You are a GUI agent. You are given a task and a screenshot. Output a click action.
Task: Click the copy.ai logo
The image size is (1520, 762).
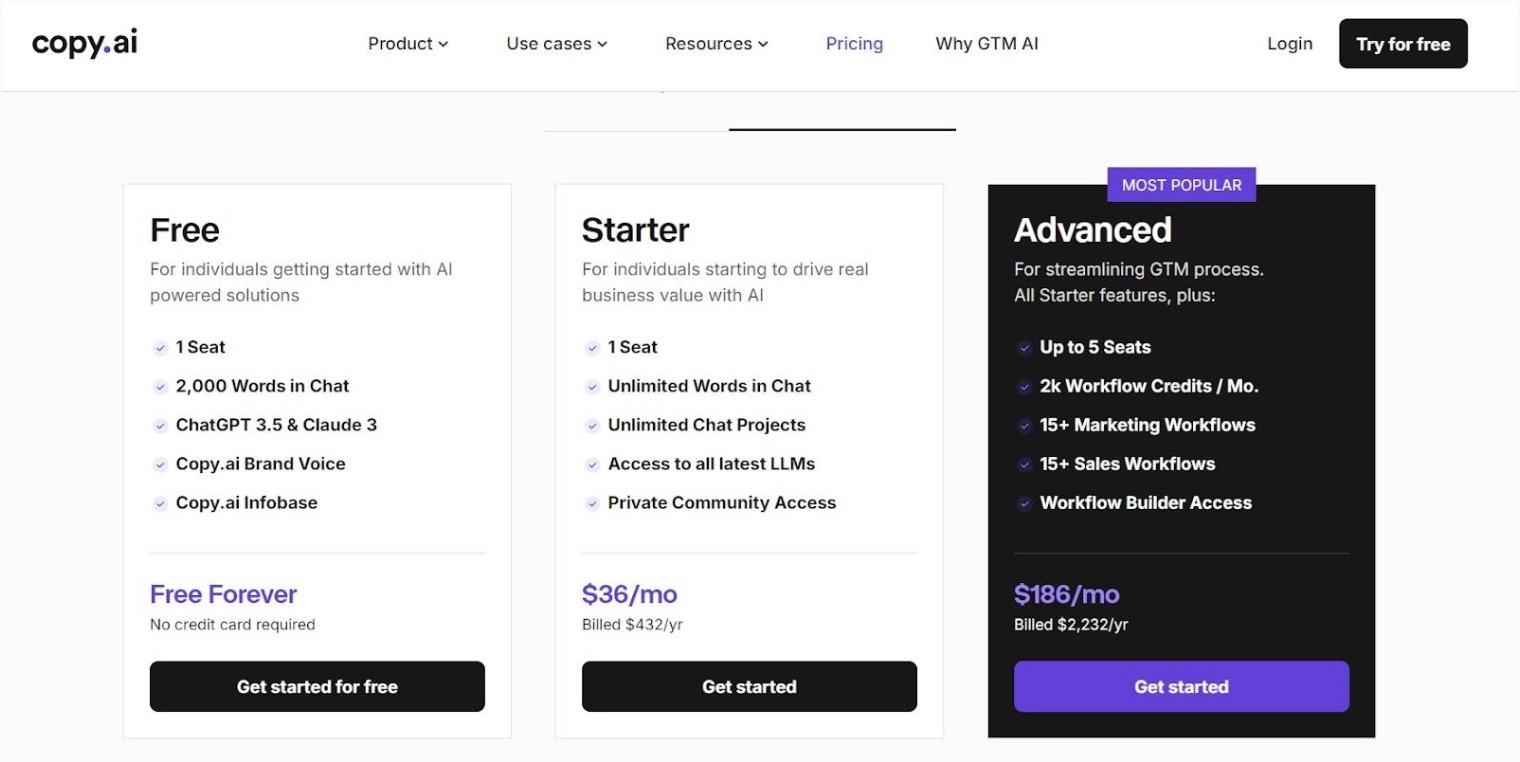coord(84,43)
